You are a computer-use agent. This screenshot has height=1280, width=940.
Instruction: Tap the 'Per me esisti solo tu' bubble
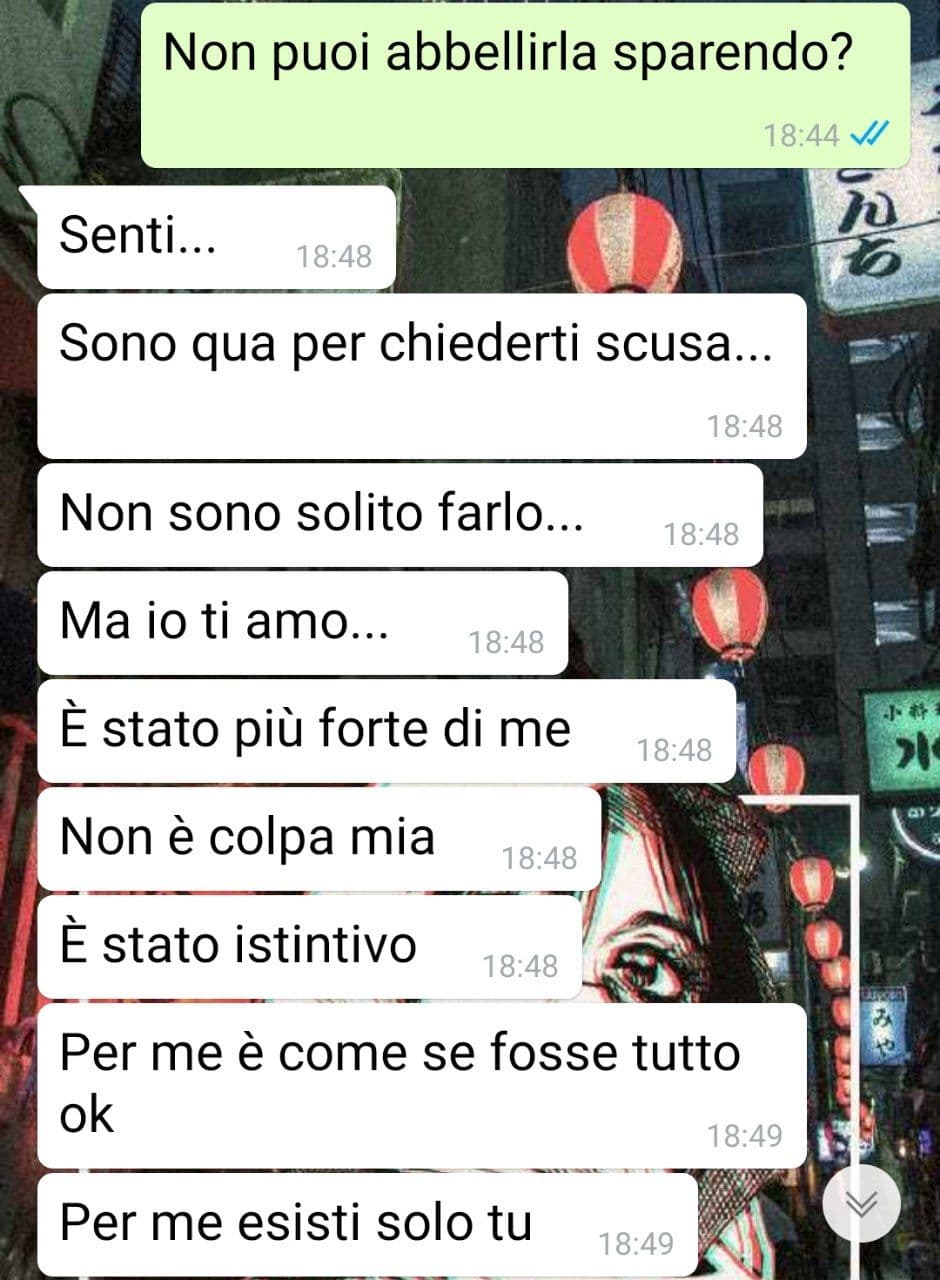(x=367, y=1225)
